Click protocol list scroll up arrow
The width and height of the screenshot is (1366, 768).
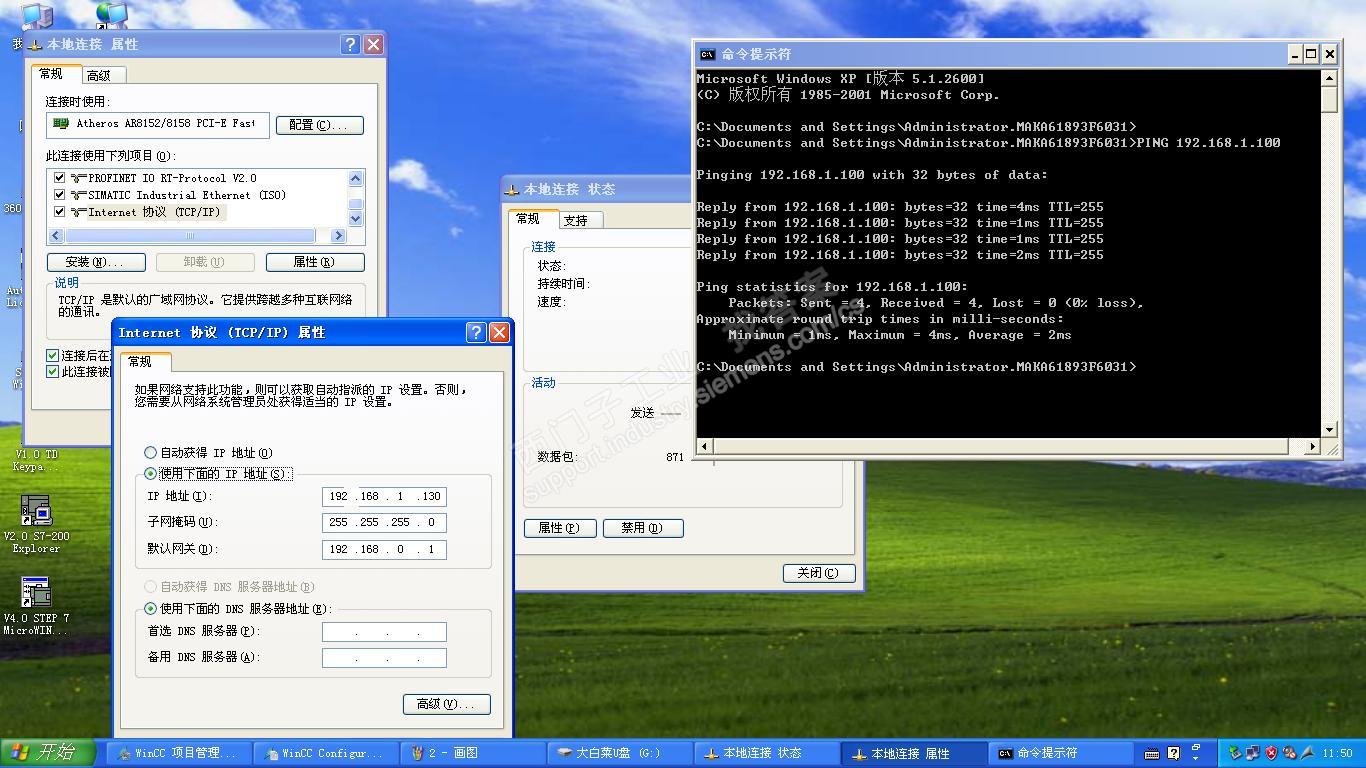coord(356,178)
